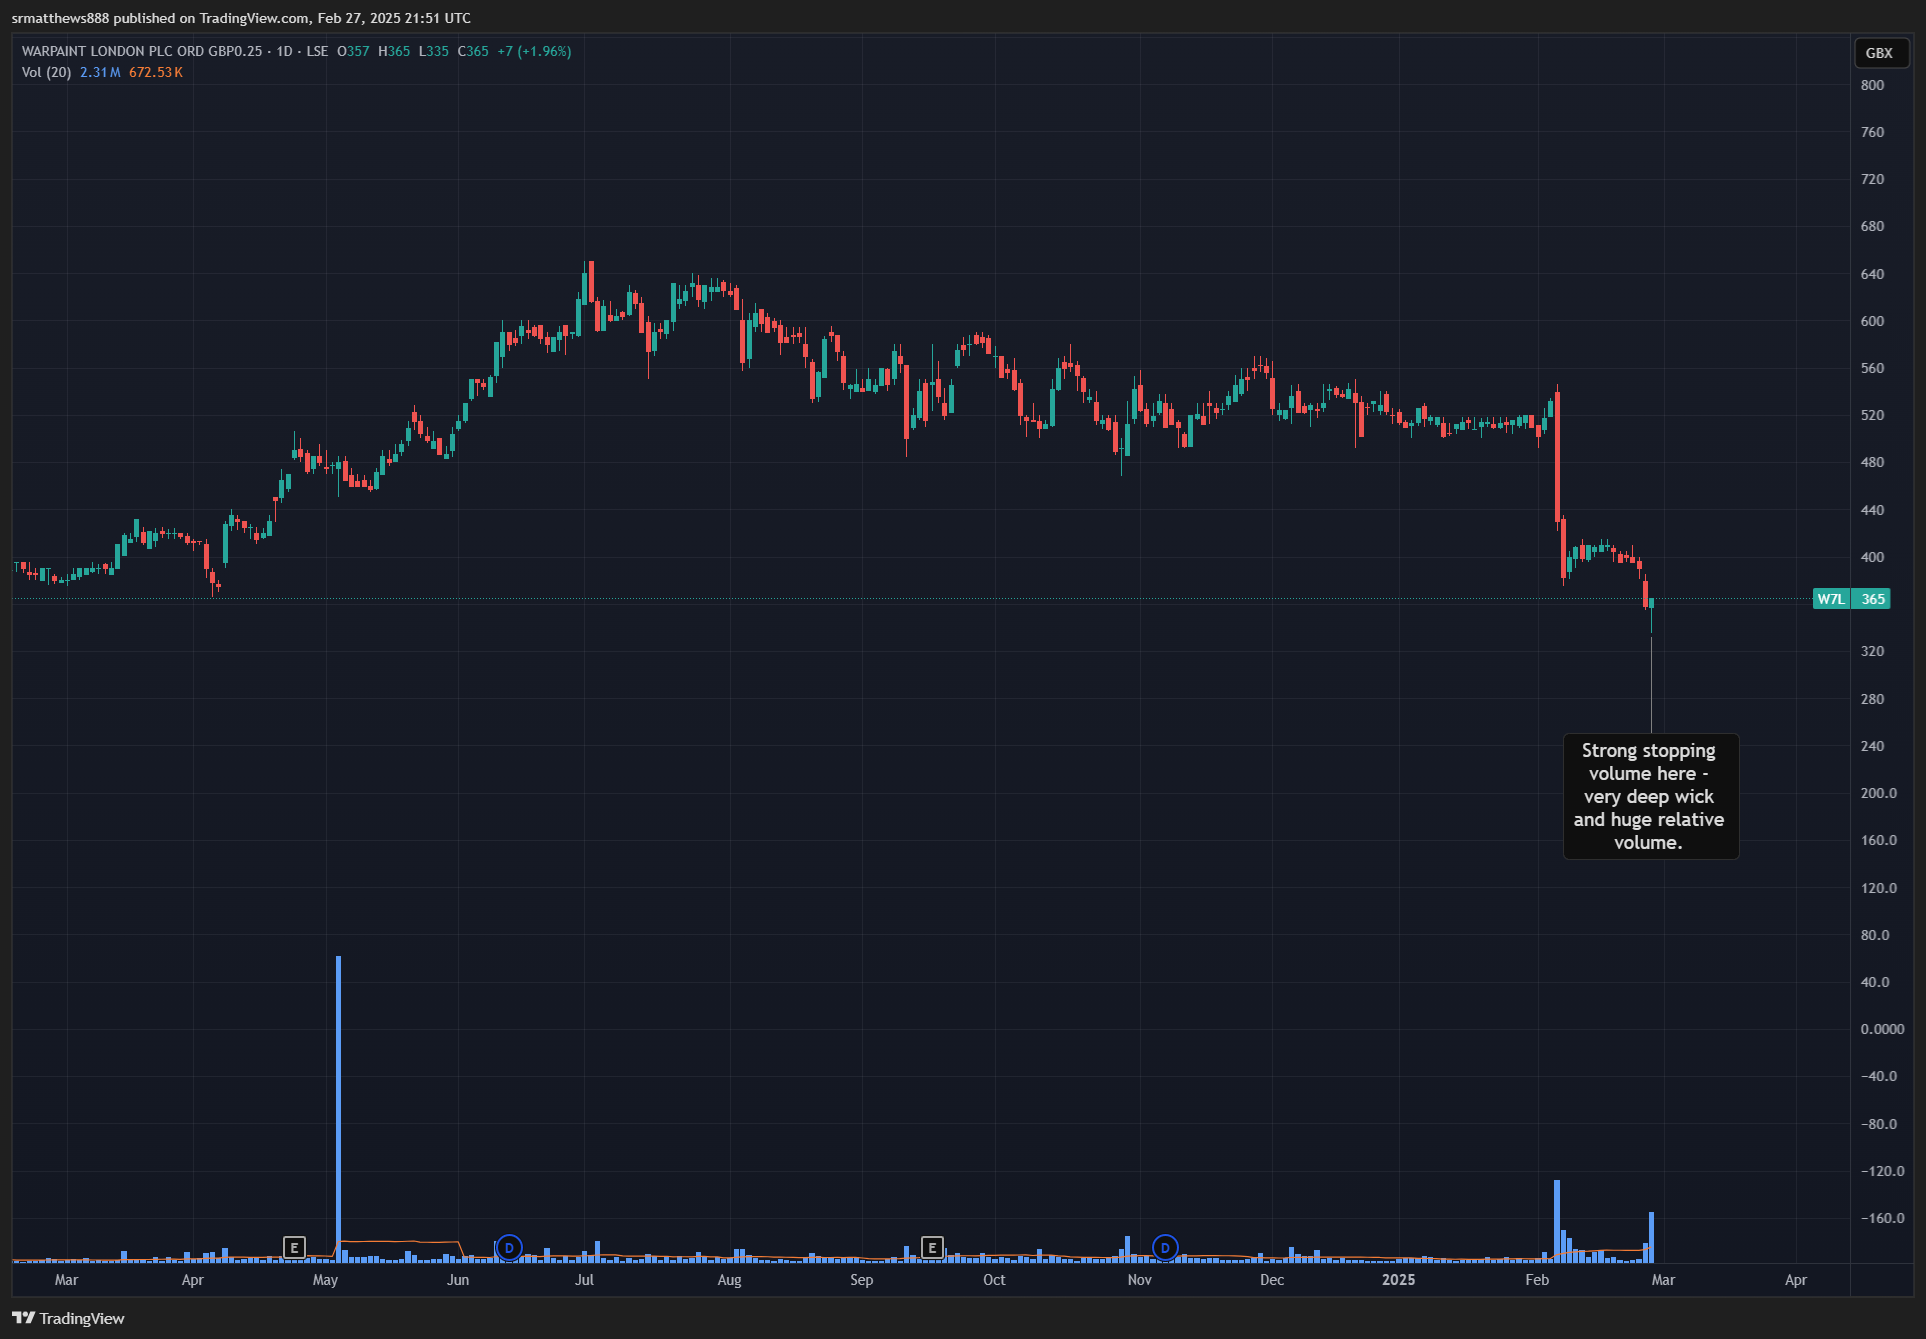Image resolution: width=1926 pixels, height=1339 pixels.
Task: Click the TradingView logo
Action: (68, 1318)
